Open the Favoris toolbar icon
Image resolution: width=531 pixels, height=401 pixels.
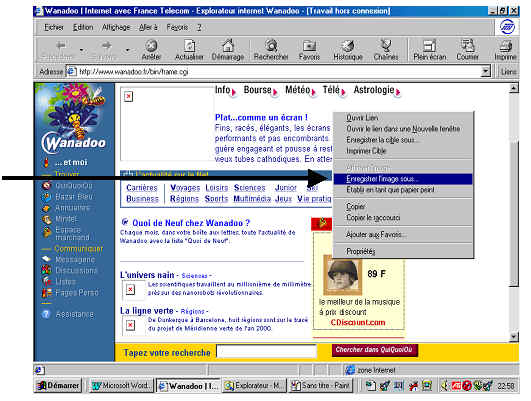pos(309,46)
